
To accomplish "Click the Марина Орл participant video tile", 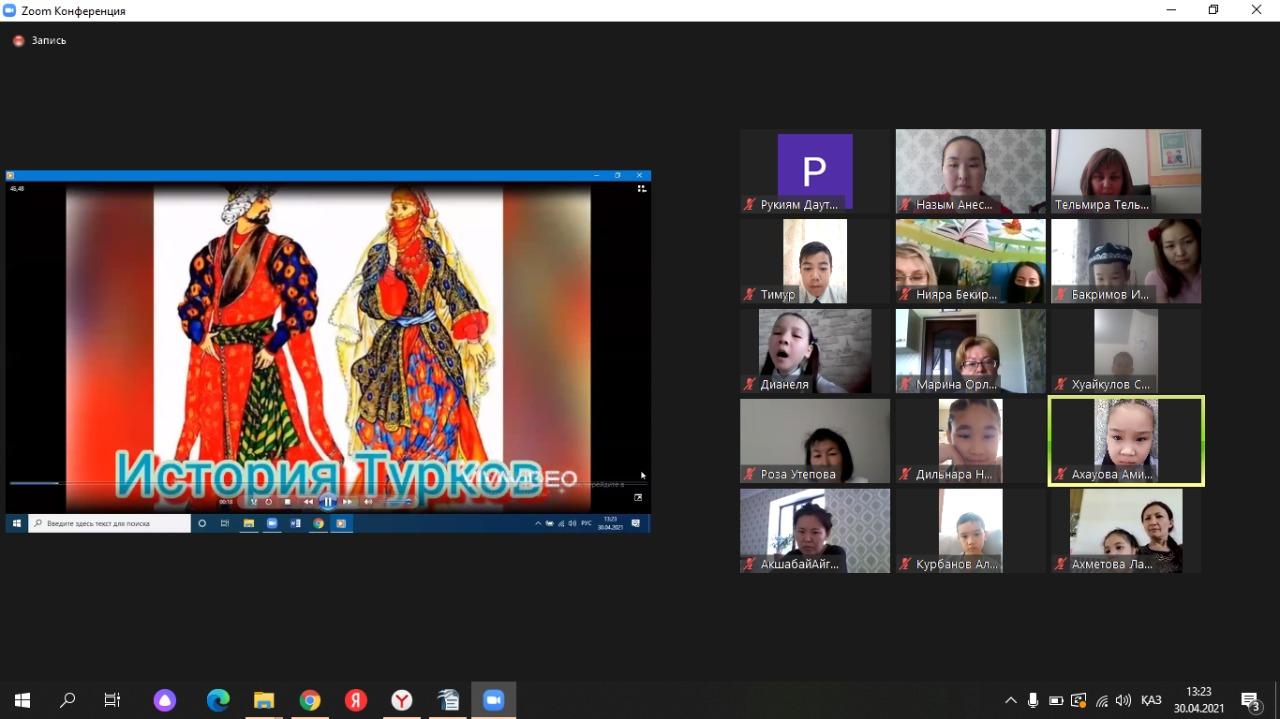I will click(x=970, y=351).
